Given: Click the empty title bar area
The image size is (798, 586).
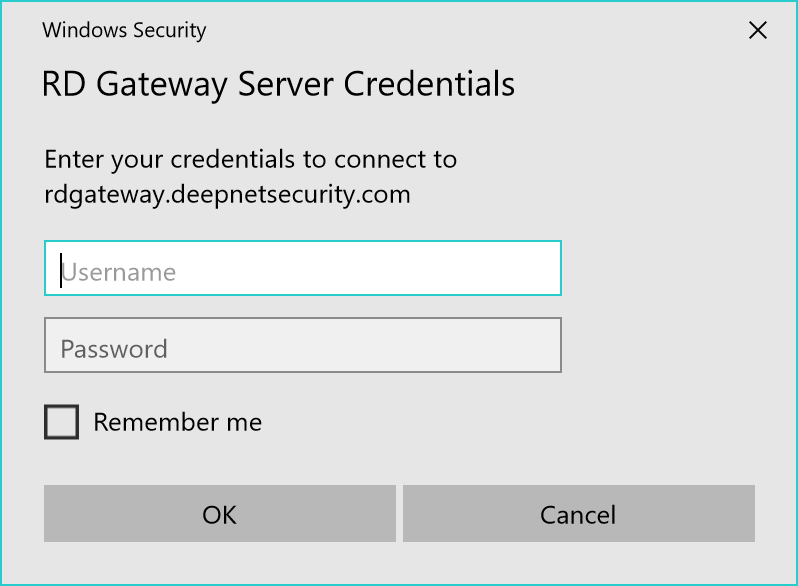Looking at the screenshot, I should pyautogui.click(x=450, y=30).
